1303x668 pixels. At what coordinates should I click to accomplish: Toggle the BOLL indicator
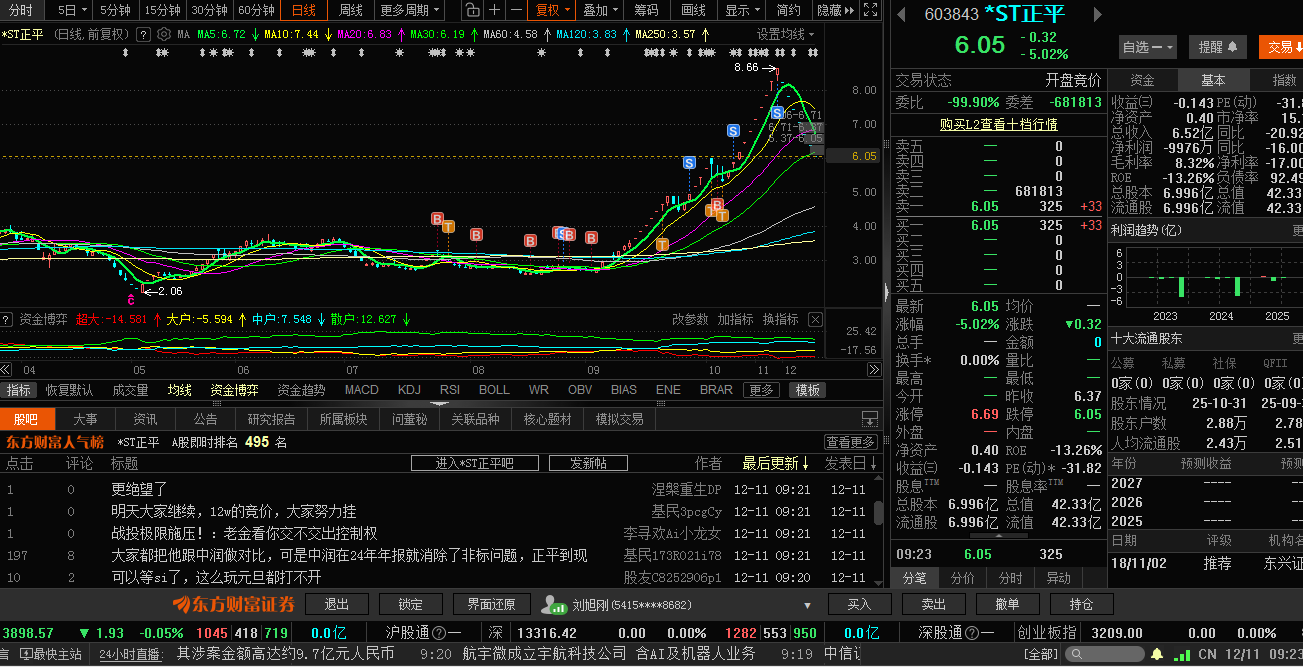(494, 390)
